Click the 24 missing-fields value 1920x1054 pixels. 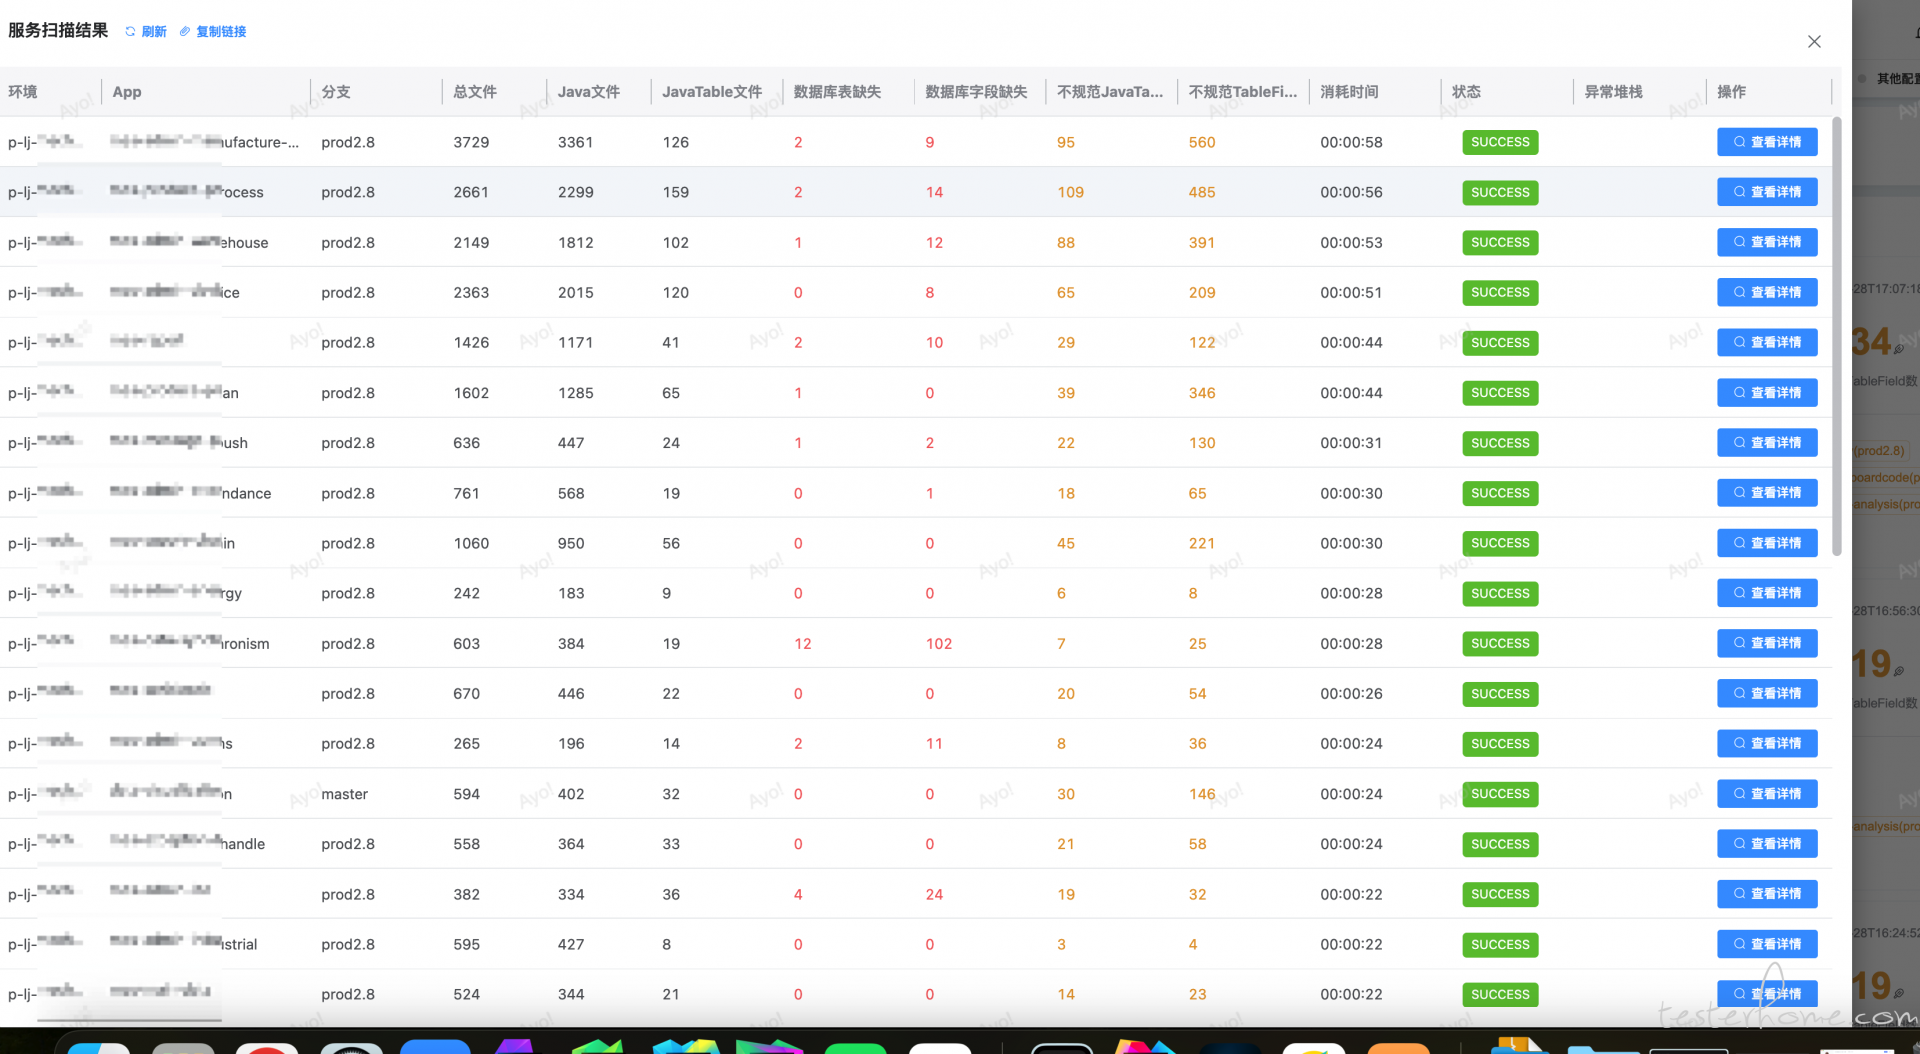(x=934, y=894)
